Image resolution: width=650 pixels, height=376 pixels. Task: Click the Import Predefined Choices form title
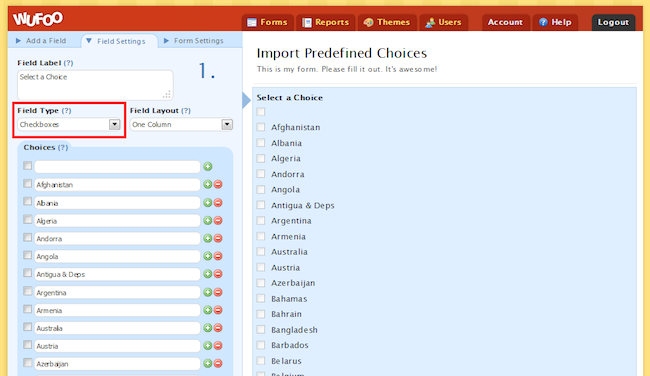[342, 53]
